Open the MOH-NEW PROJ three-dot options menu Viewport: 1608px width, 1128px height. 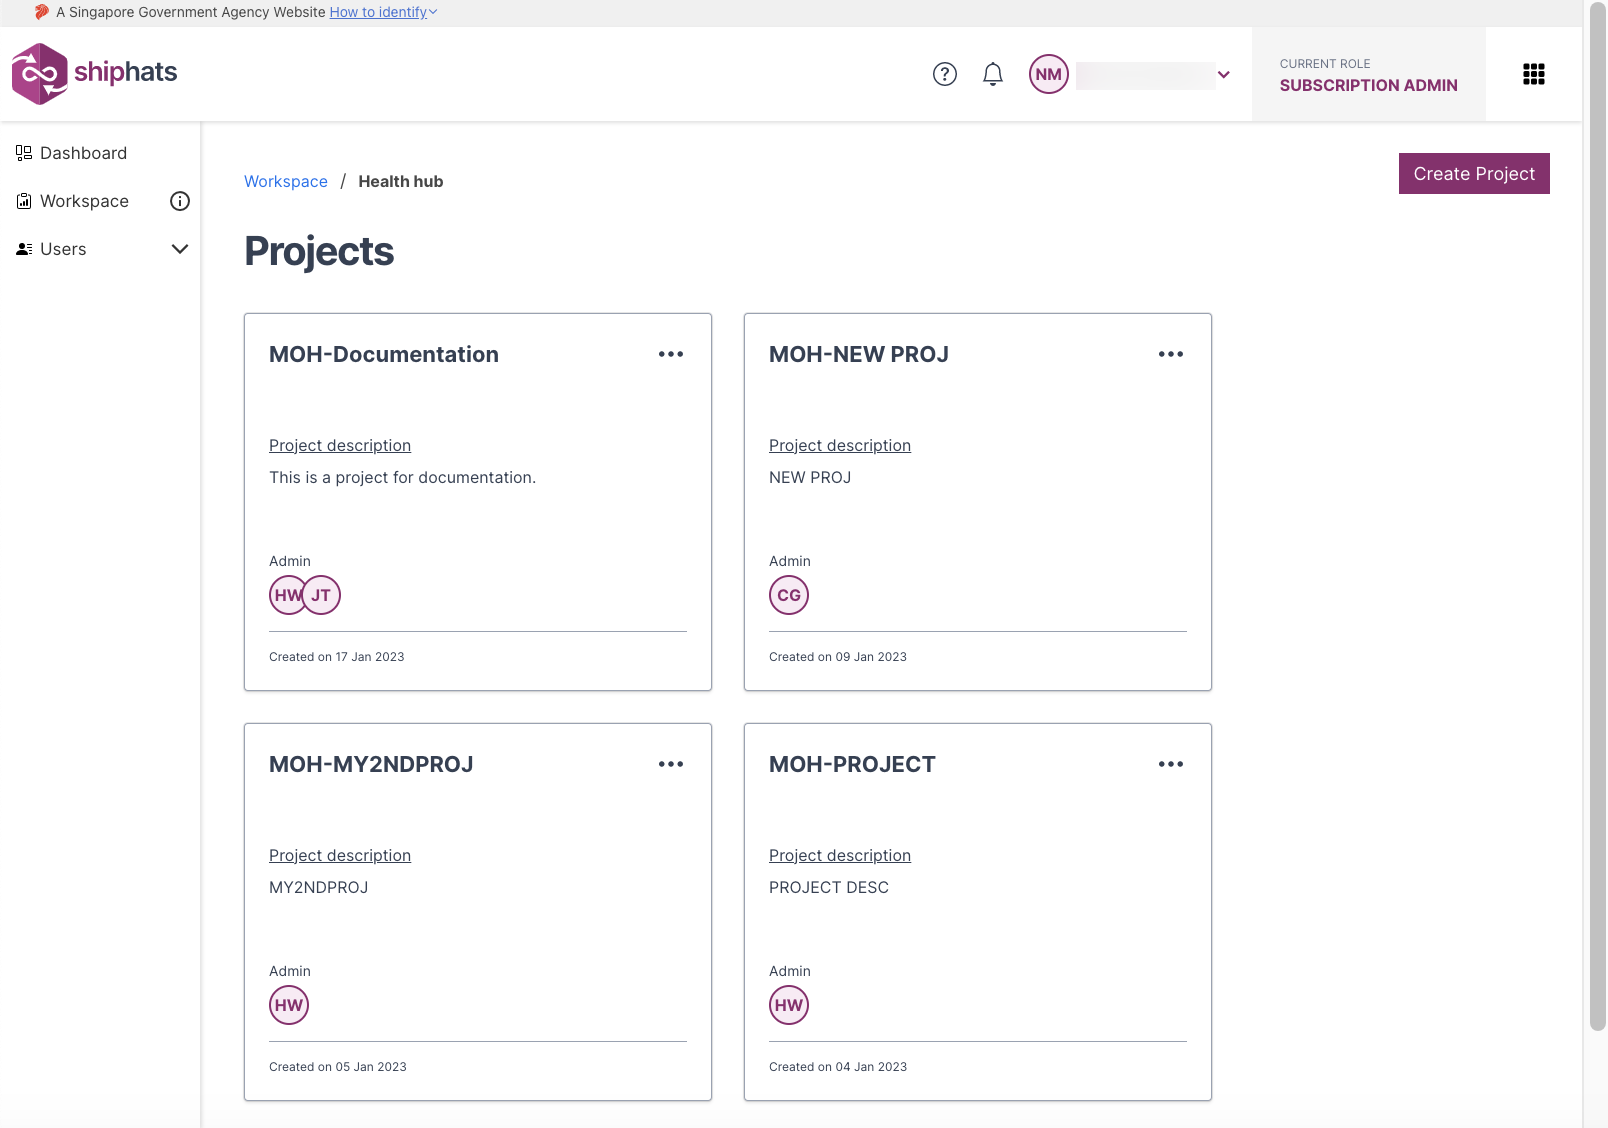click(x=1171, y=354)
